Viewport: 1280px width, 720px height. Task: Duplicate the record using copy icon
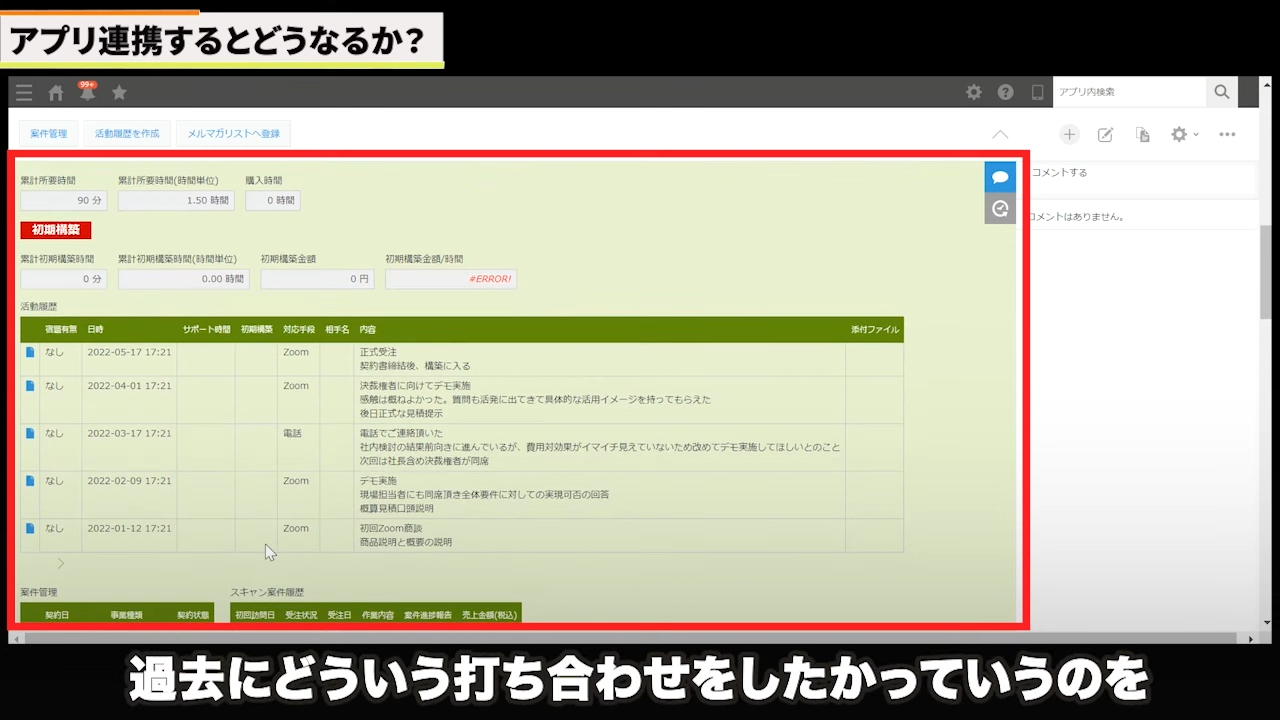1142,134
